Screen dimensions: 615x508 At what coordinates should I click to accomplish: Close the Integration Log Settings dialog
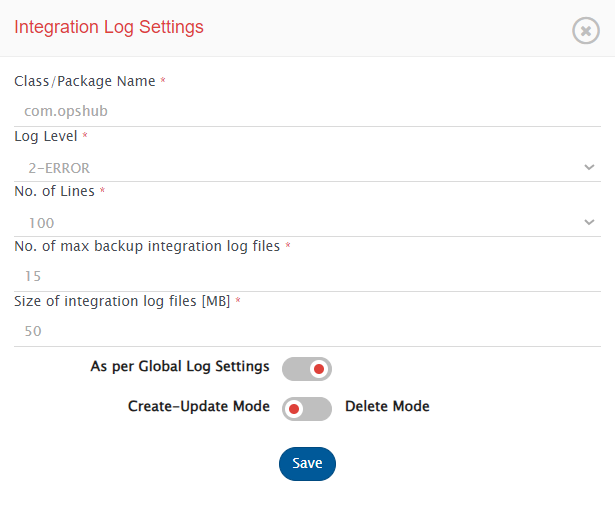click(x=586, y=30)
